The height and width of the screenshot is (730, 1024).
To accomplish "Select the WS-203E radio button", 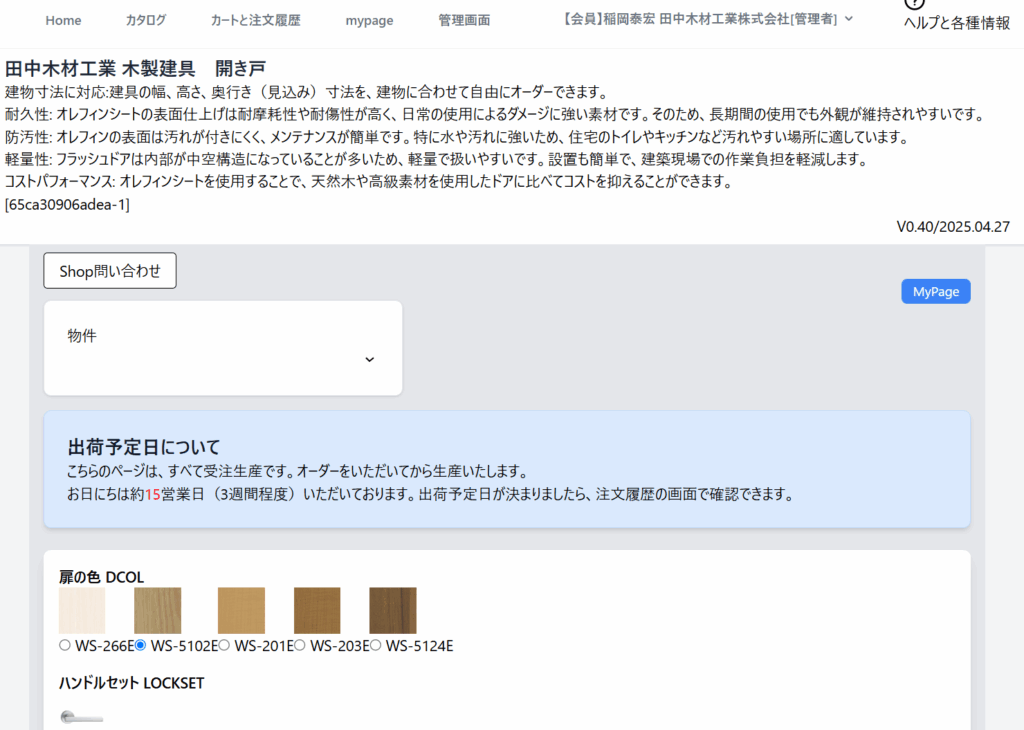I will coord(300,645).
